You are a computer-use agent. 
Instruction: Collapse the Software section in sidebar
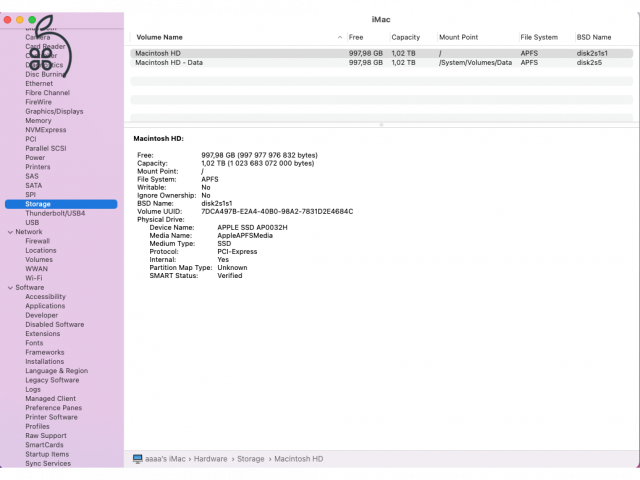10,287
